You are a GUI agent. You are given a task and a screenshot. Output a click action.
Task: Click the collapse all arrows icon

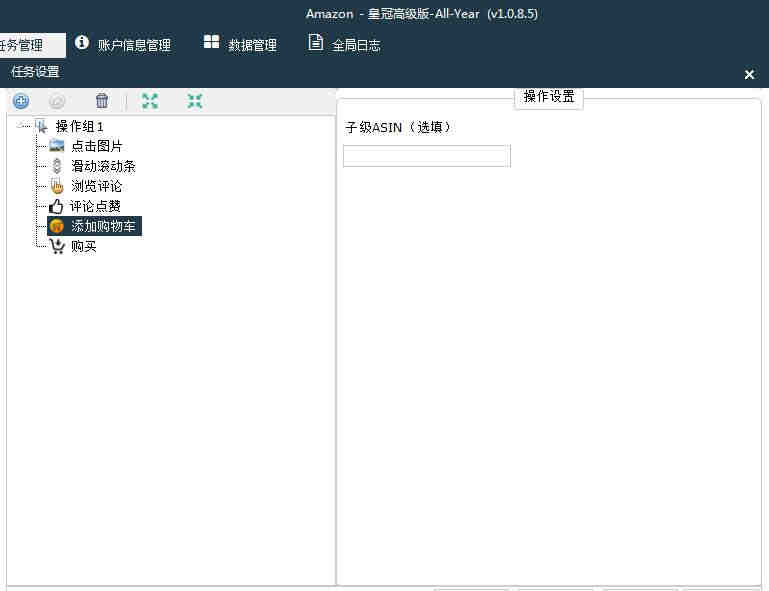195,101
